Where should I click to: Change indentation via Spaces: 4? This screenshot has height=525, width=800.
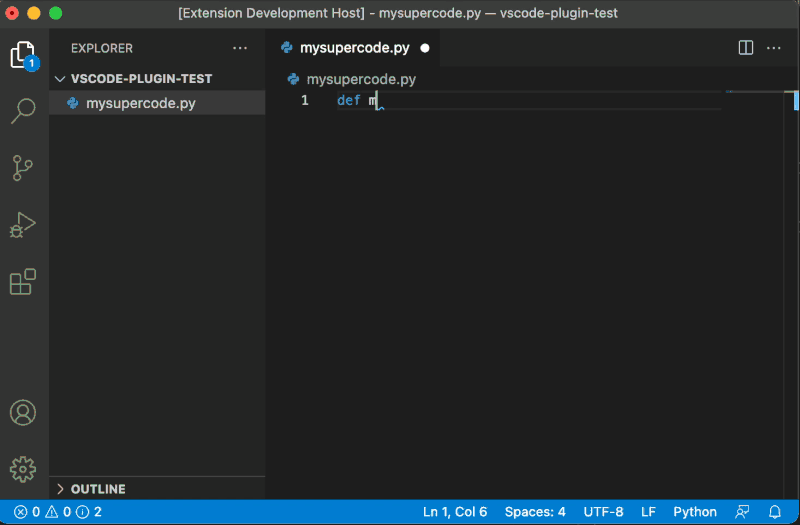[x=535, y=512]
